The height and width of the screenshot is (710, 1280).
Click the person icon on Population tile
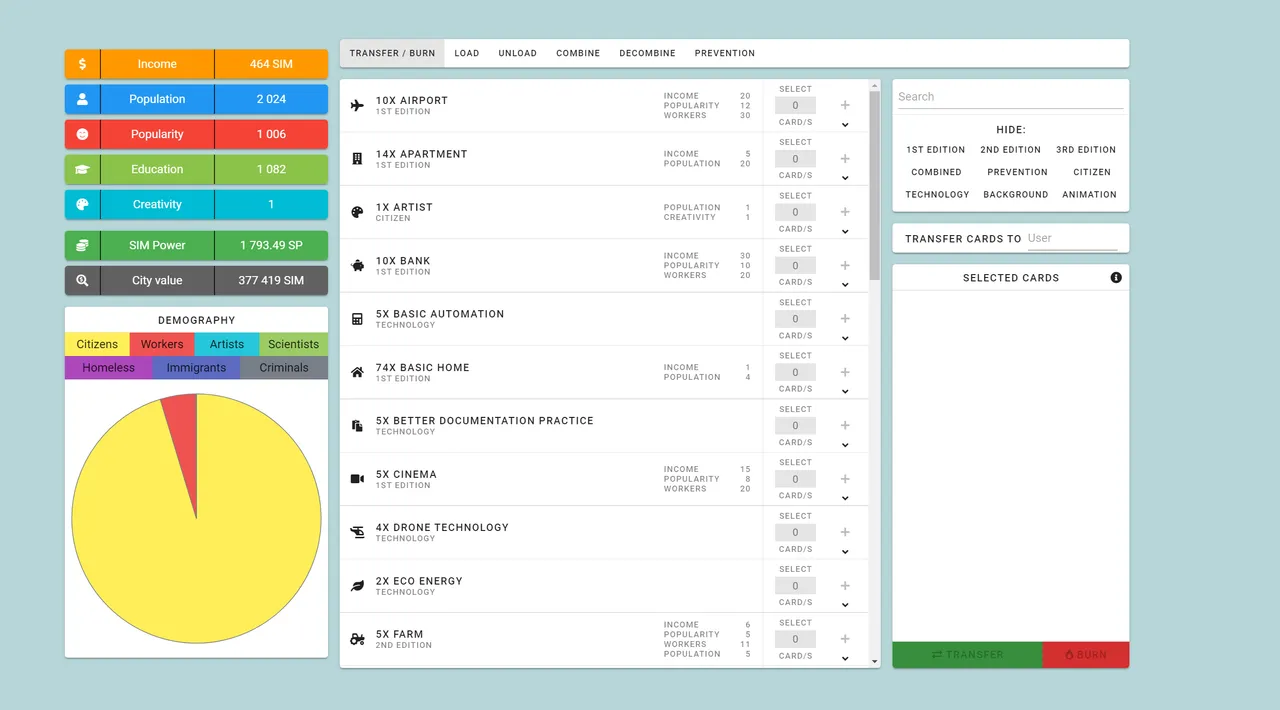(x=82, y=99)
